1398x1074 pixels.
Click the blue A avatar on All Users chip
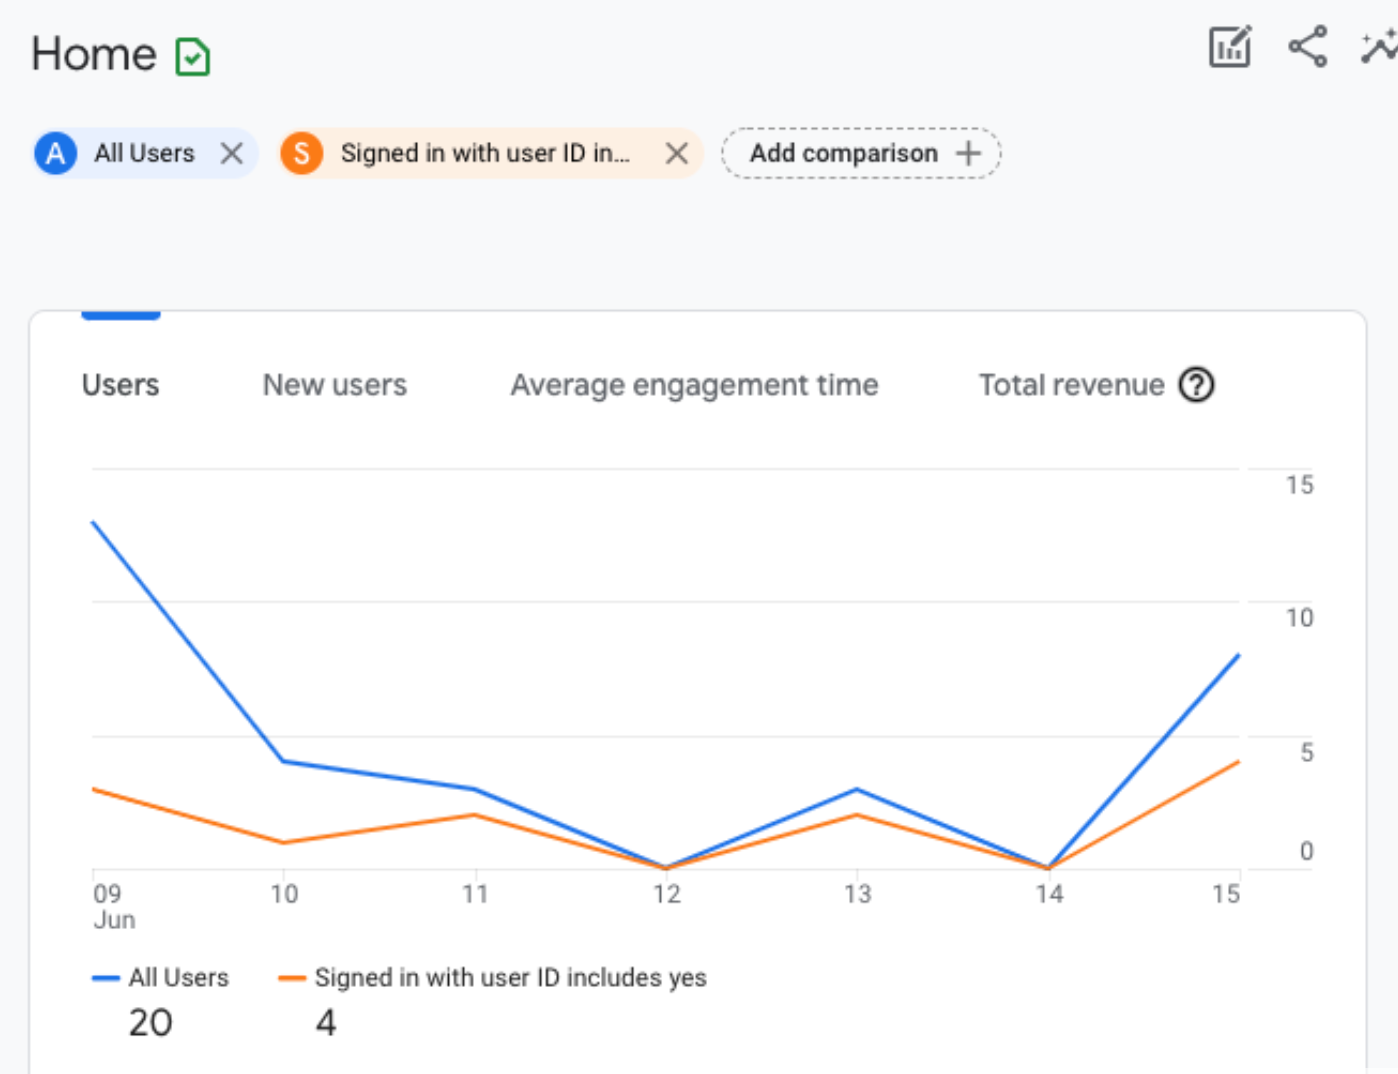[x=55, y=153]
